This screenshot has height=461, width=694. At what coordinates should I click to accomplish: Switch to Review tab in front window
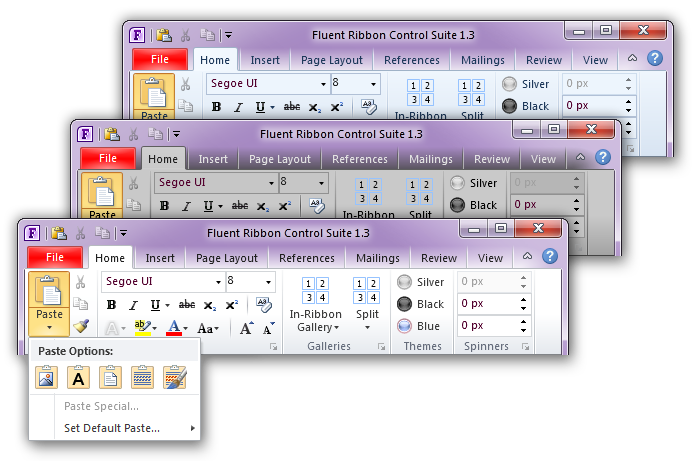tap(439, 258)
